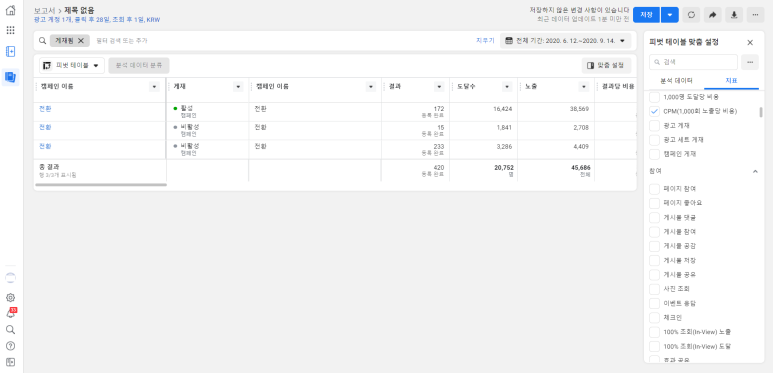Switch to the 분석 데이터 tab
The image size is (773, 373).
tap(676, 80)
